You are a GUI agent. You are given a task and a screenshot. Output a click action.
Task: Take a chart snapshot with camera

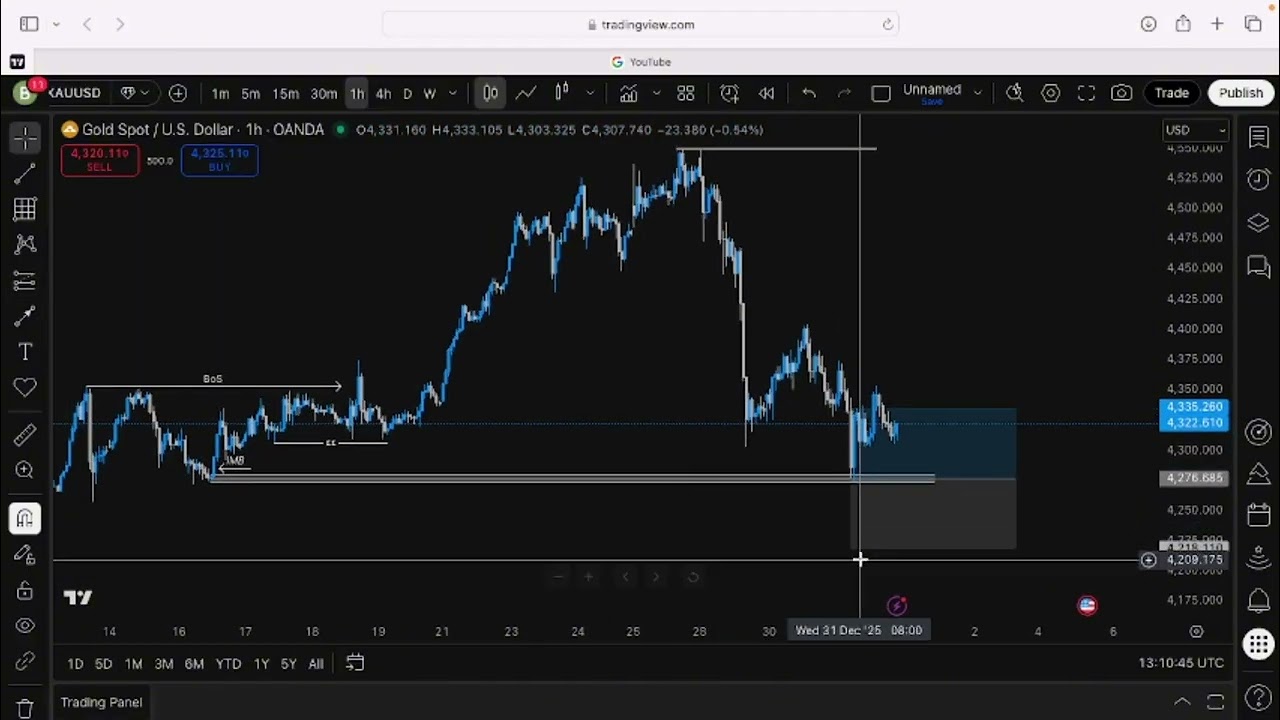tap(1122, 93)
